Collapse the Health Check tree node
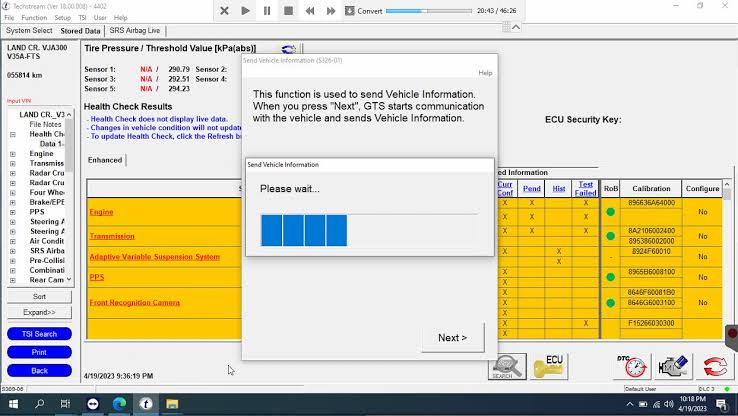738x416 pixels. pyautogui.click(x=13, y=134)
